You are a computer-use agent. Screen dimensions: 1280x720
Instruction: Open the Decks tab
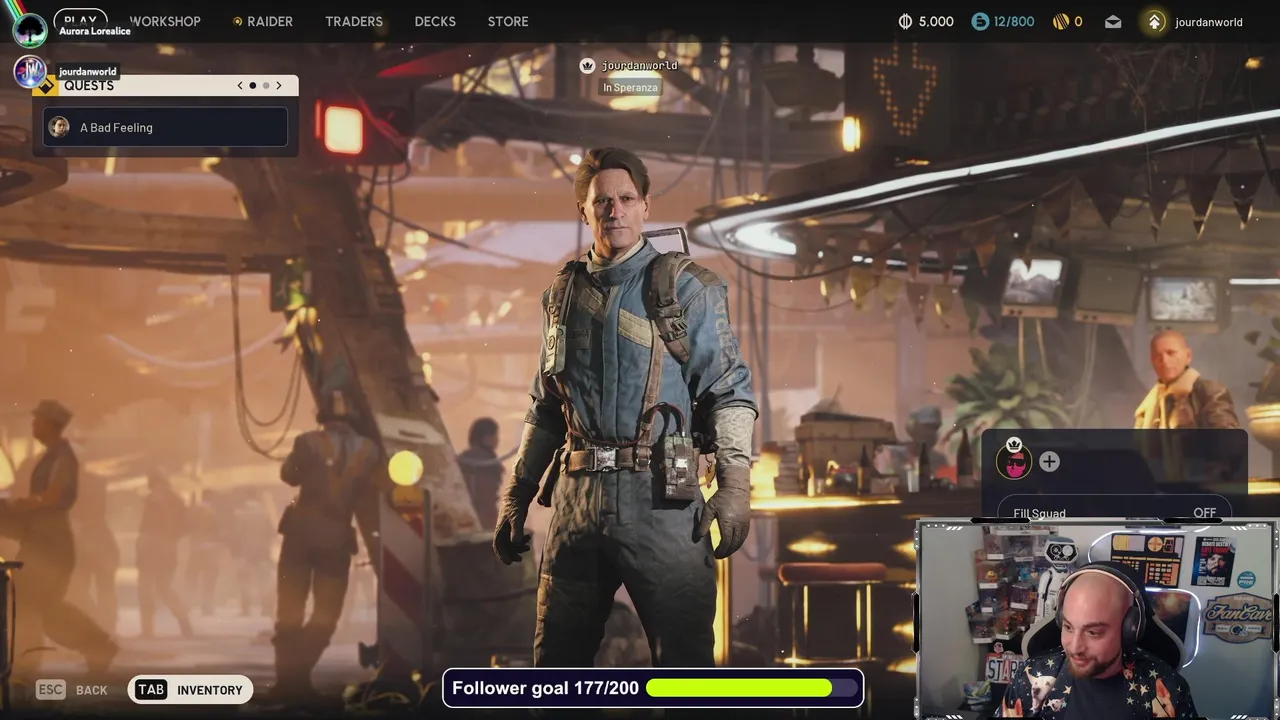(x=435, y=21)
